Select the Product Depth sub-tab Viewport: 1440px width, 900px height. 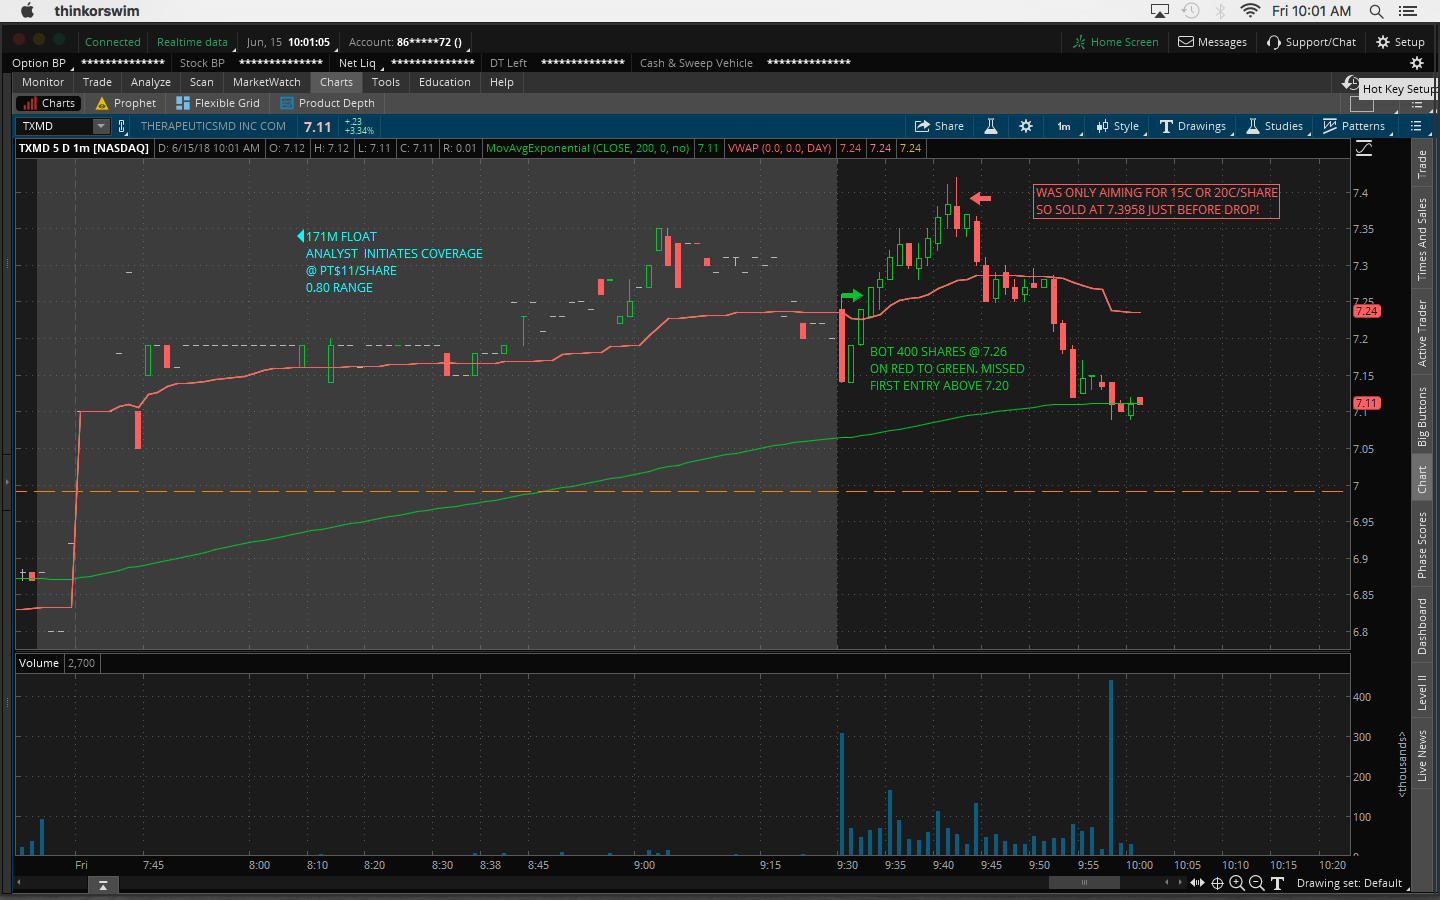click(x=328, y=103)
